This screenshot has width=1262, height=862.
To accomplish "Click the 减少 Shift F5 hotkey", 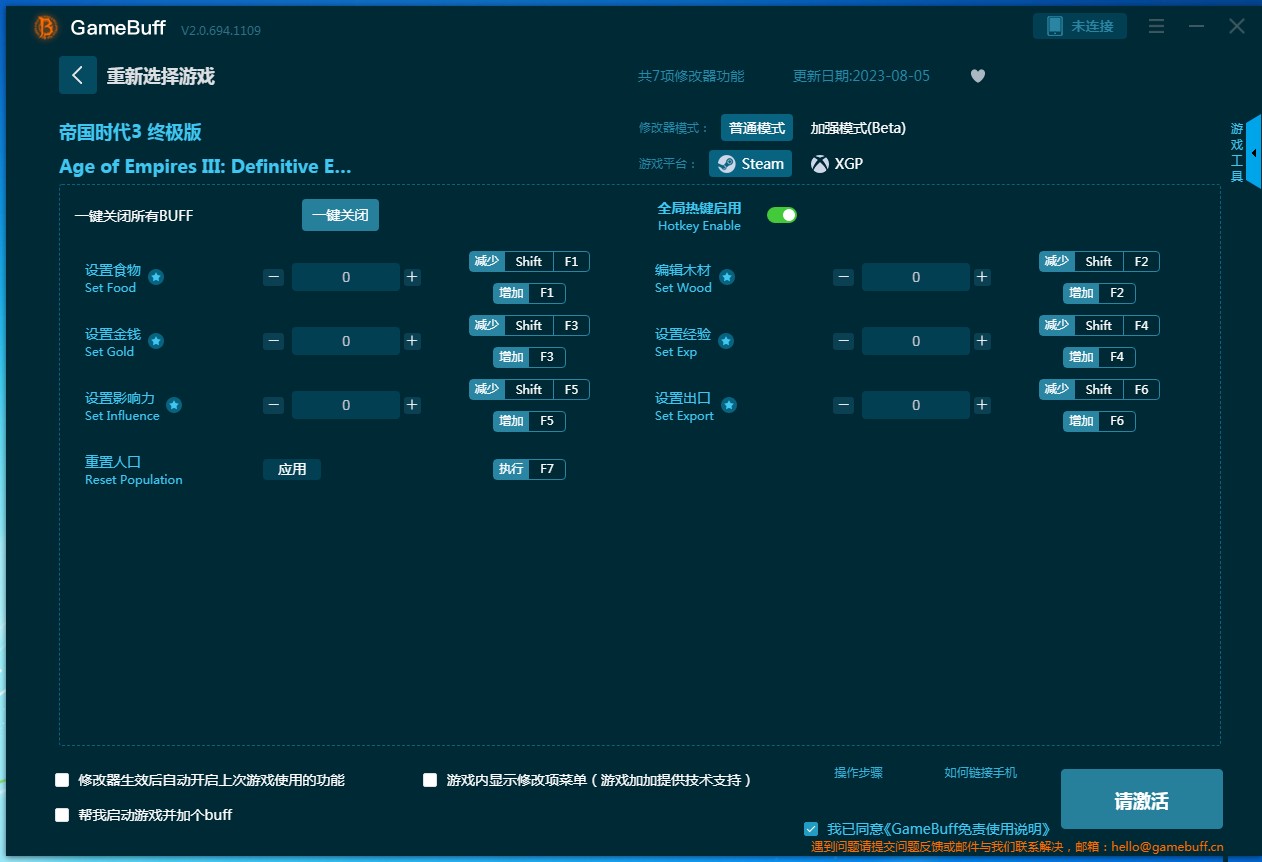I will (x=529, y=389).
